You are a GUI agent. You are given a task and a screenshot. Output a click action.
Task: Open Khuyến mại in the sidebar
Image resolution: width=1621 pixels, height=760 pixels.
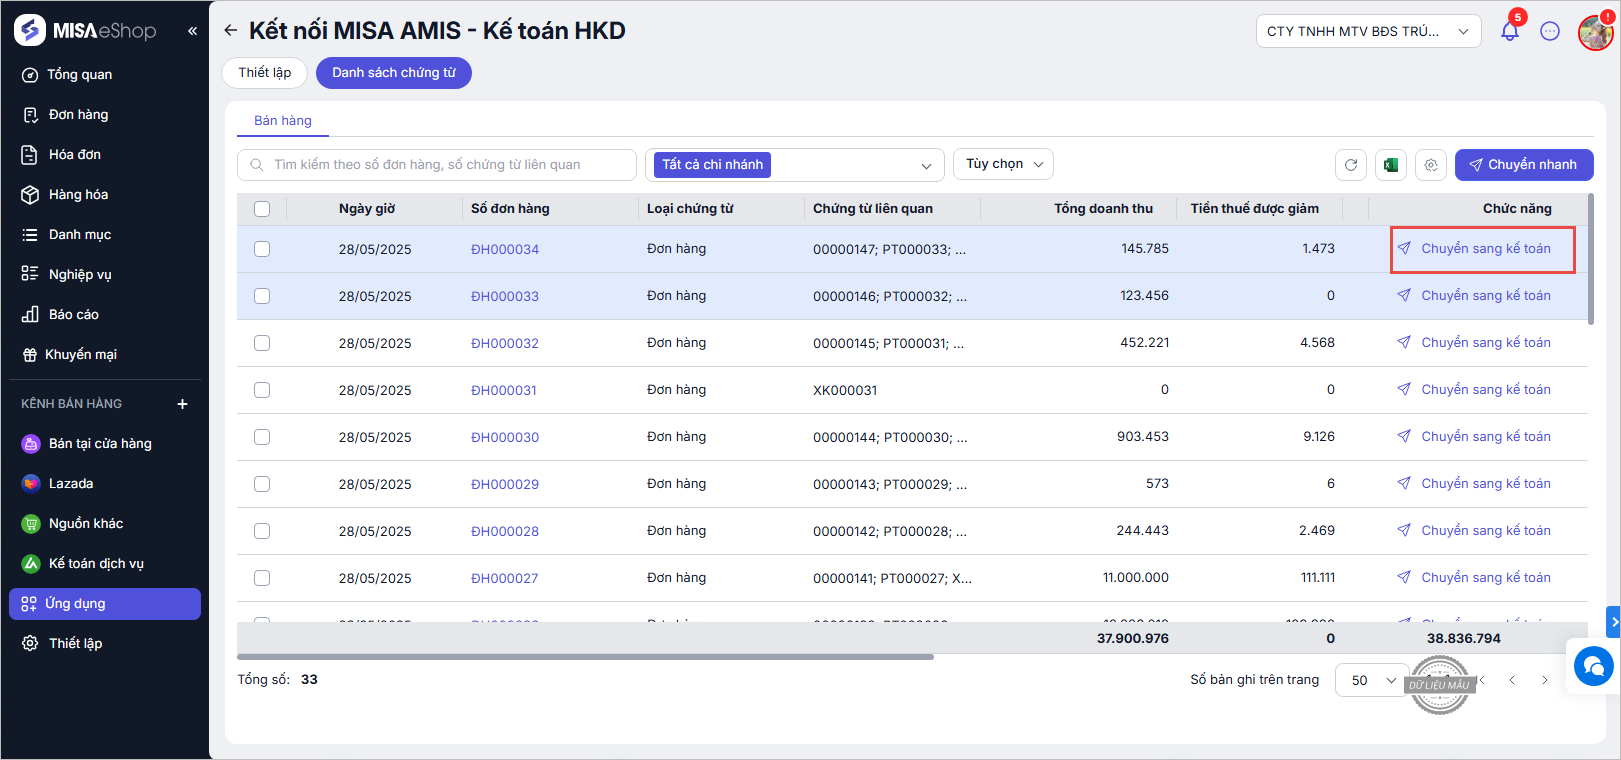pyautogui.click(x=105, y=355)
